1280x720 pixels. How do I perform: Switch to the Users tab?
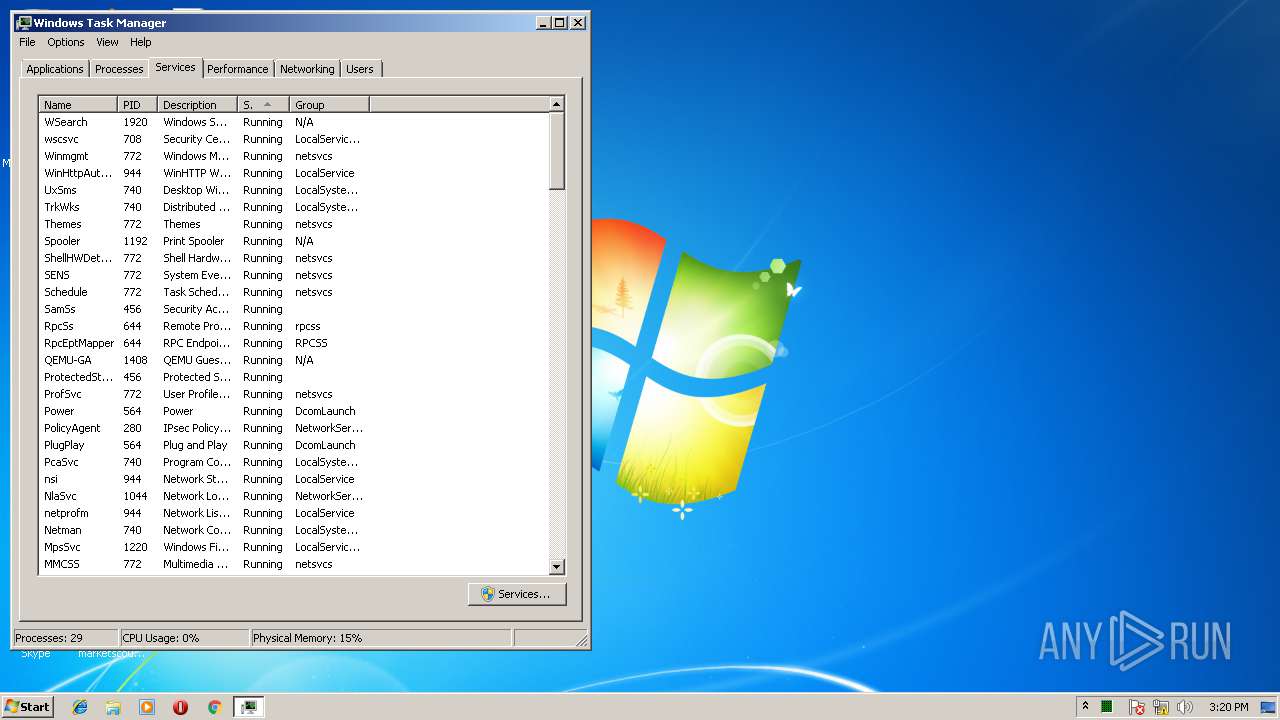point(360,69)
